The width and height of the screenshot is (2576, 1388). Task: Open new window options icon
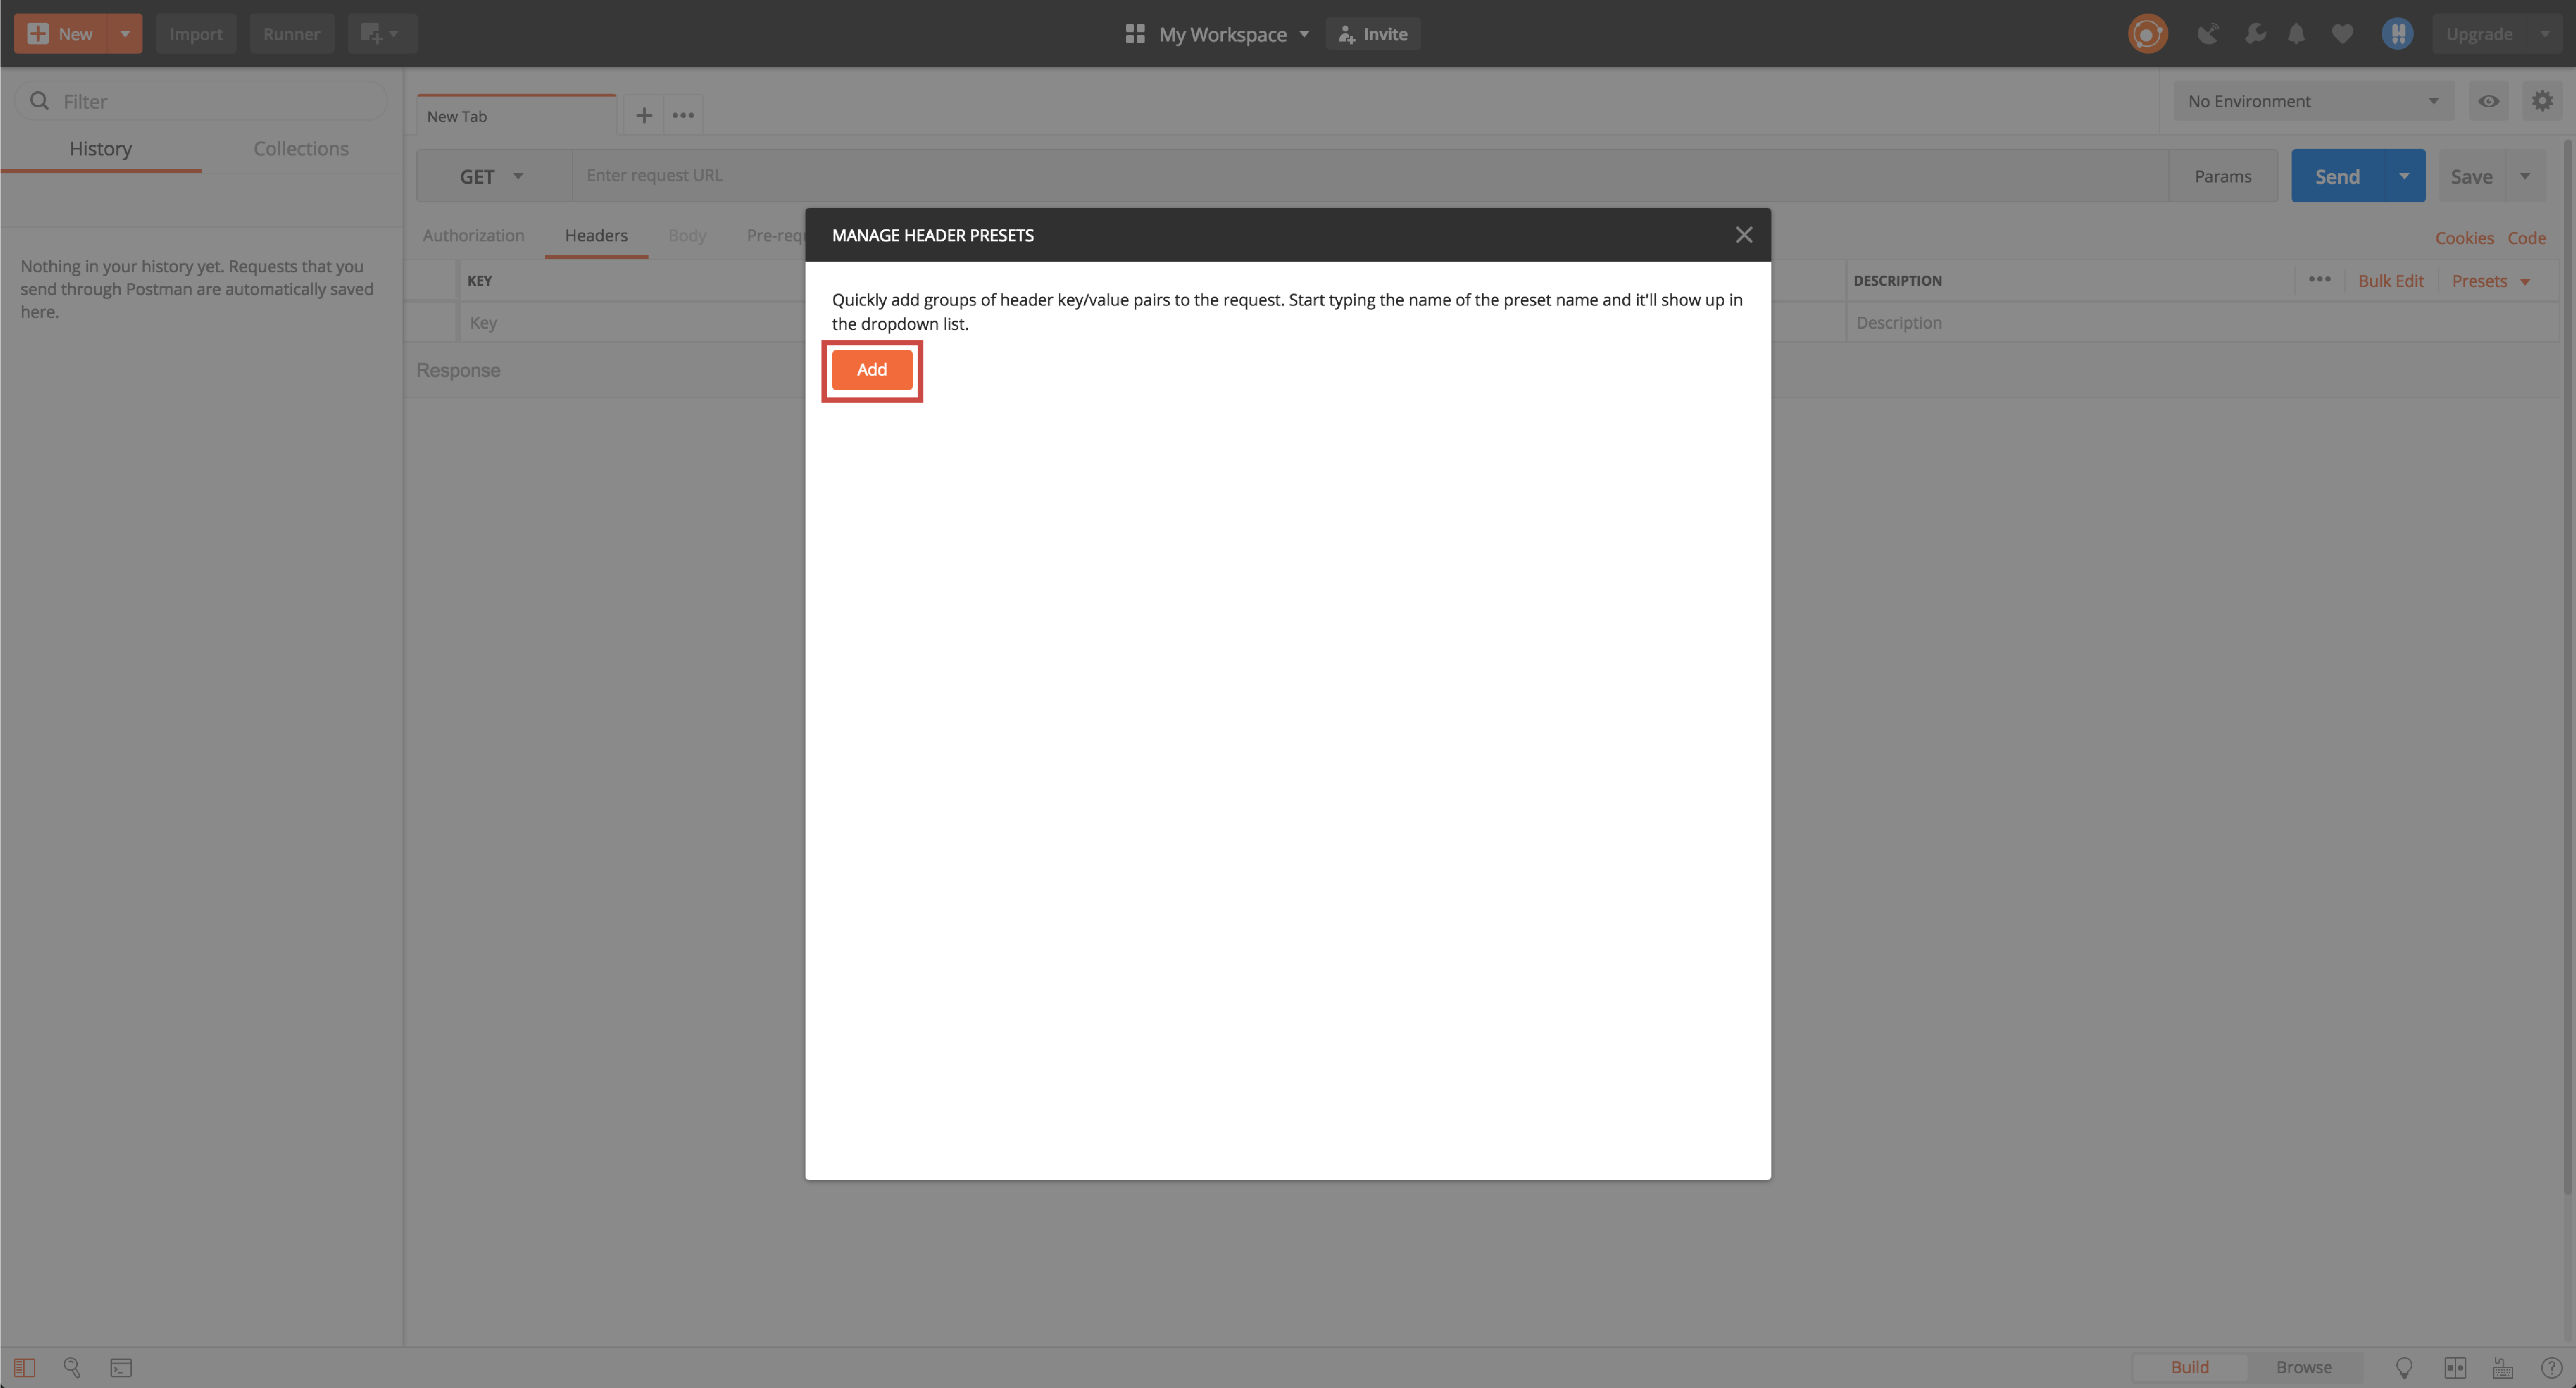click(x=381, y=33)
